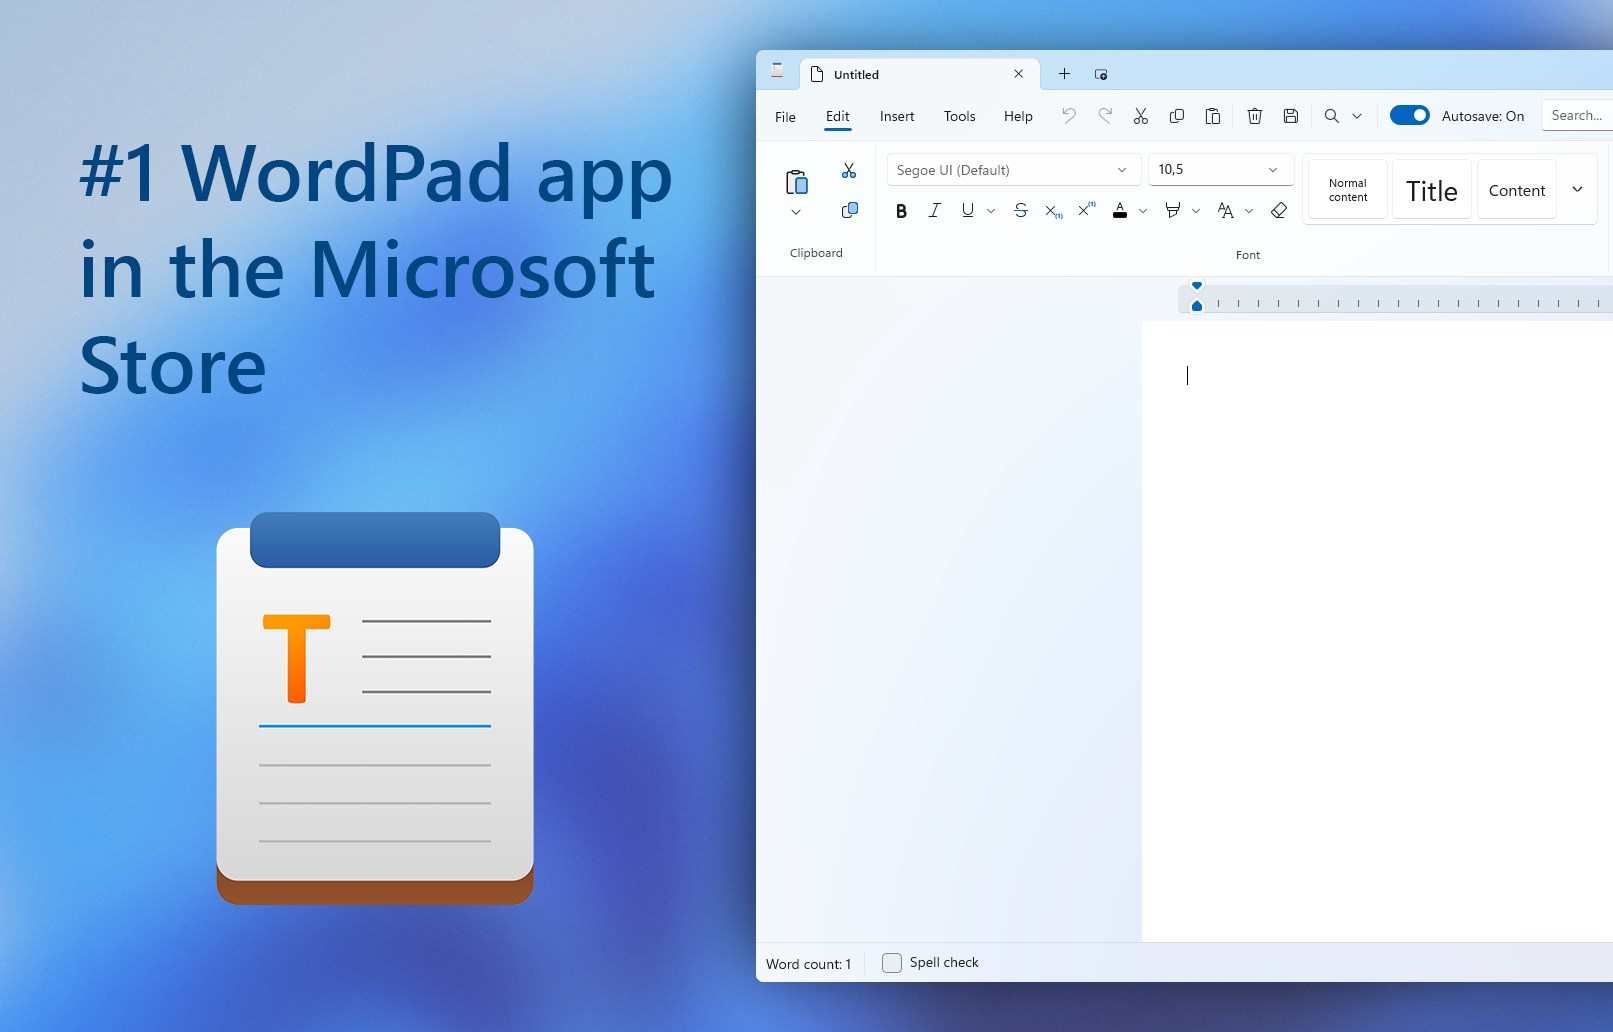Screen dimensions: 1613x1032
Task: Click the Search input field
Action: (x=1577, y=116)
